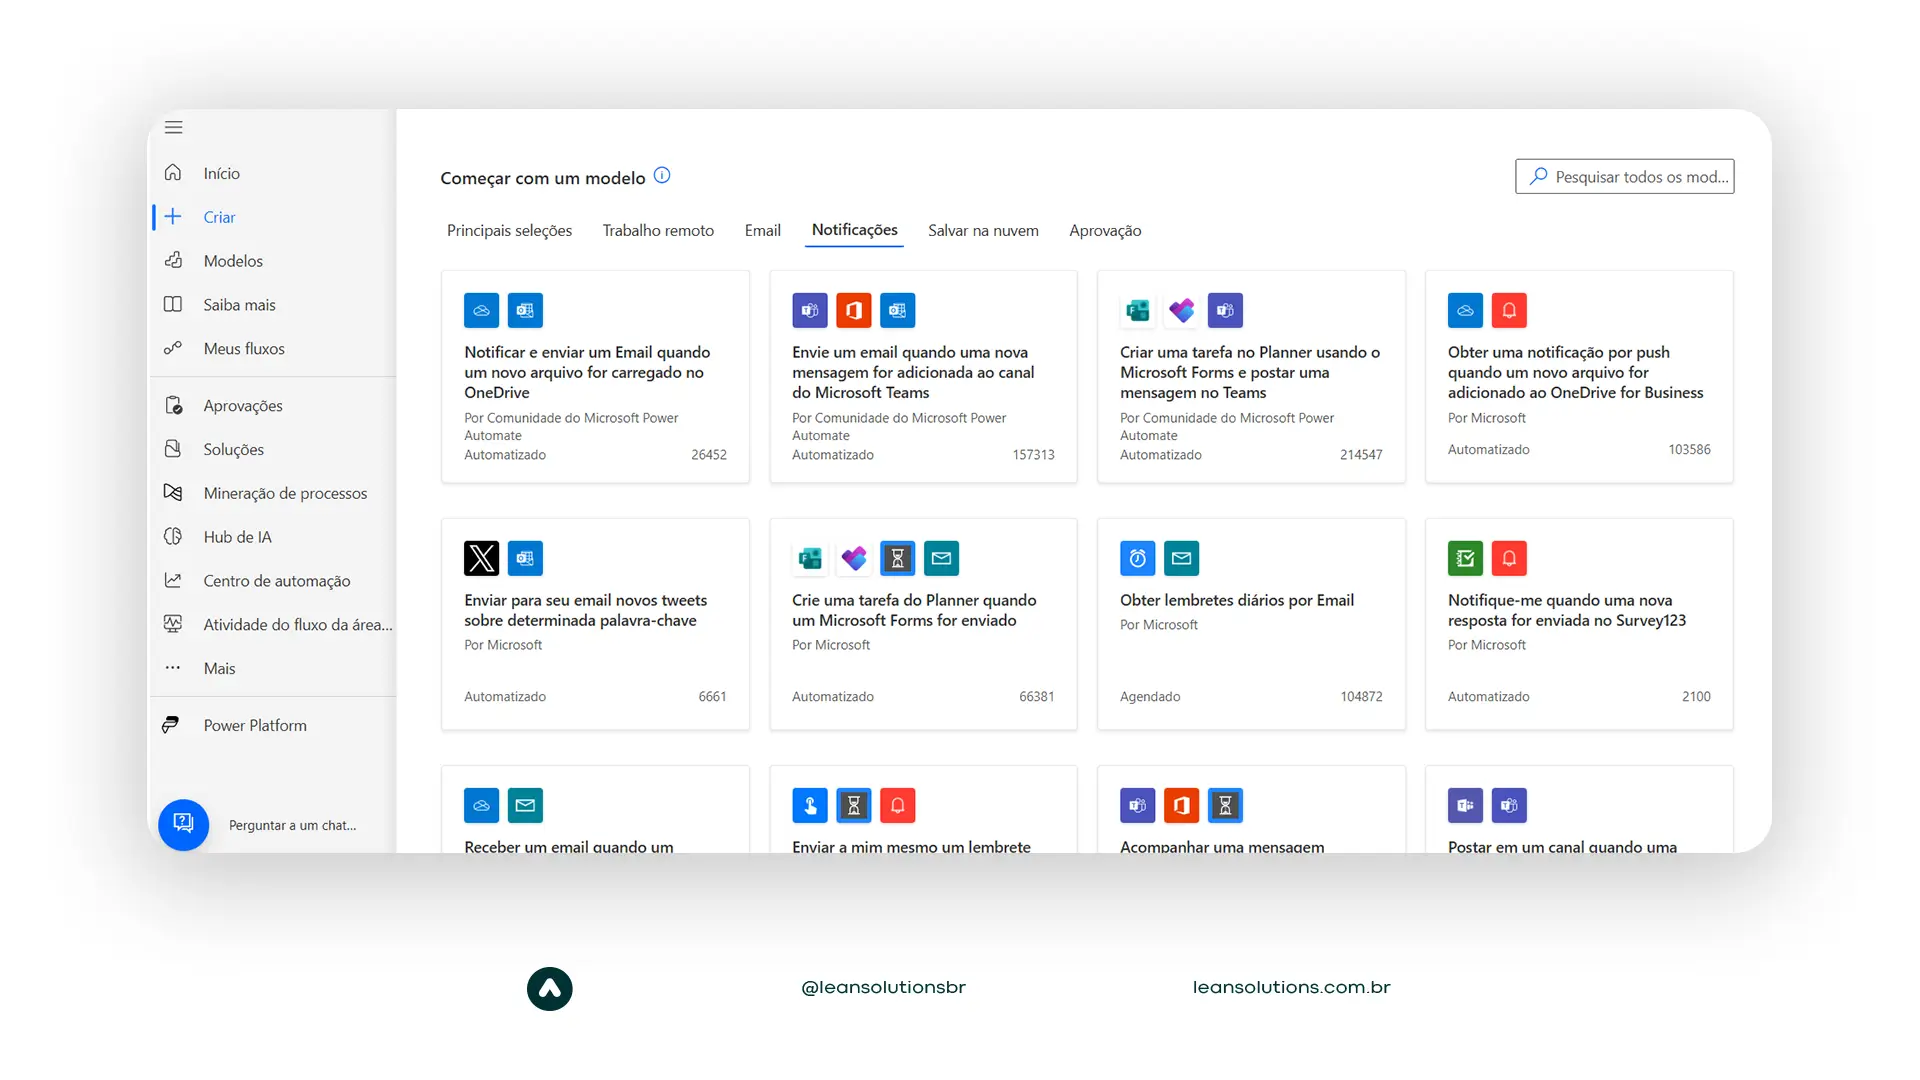
Task: Open Atividade do fluxo da área icon
Action: point(173,624)
